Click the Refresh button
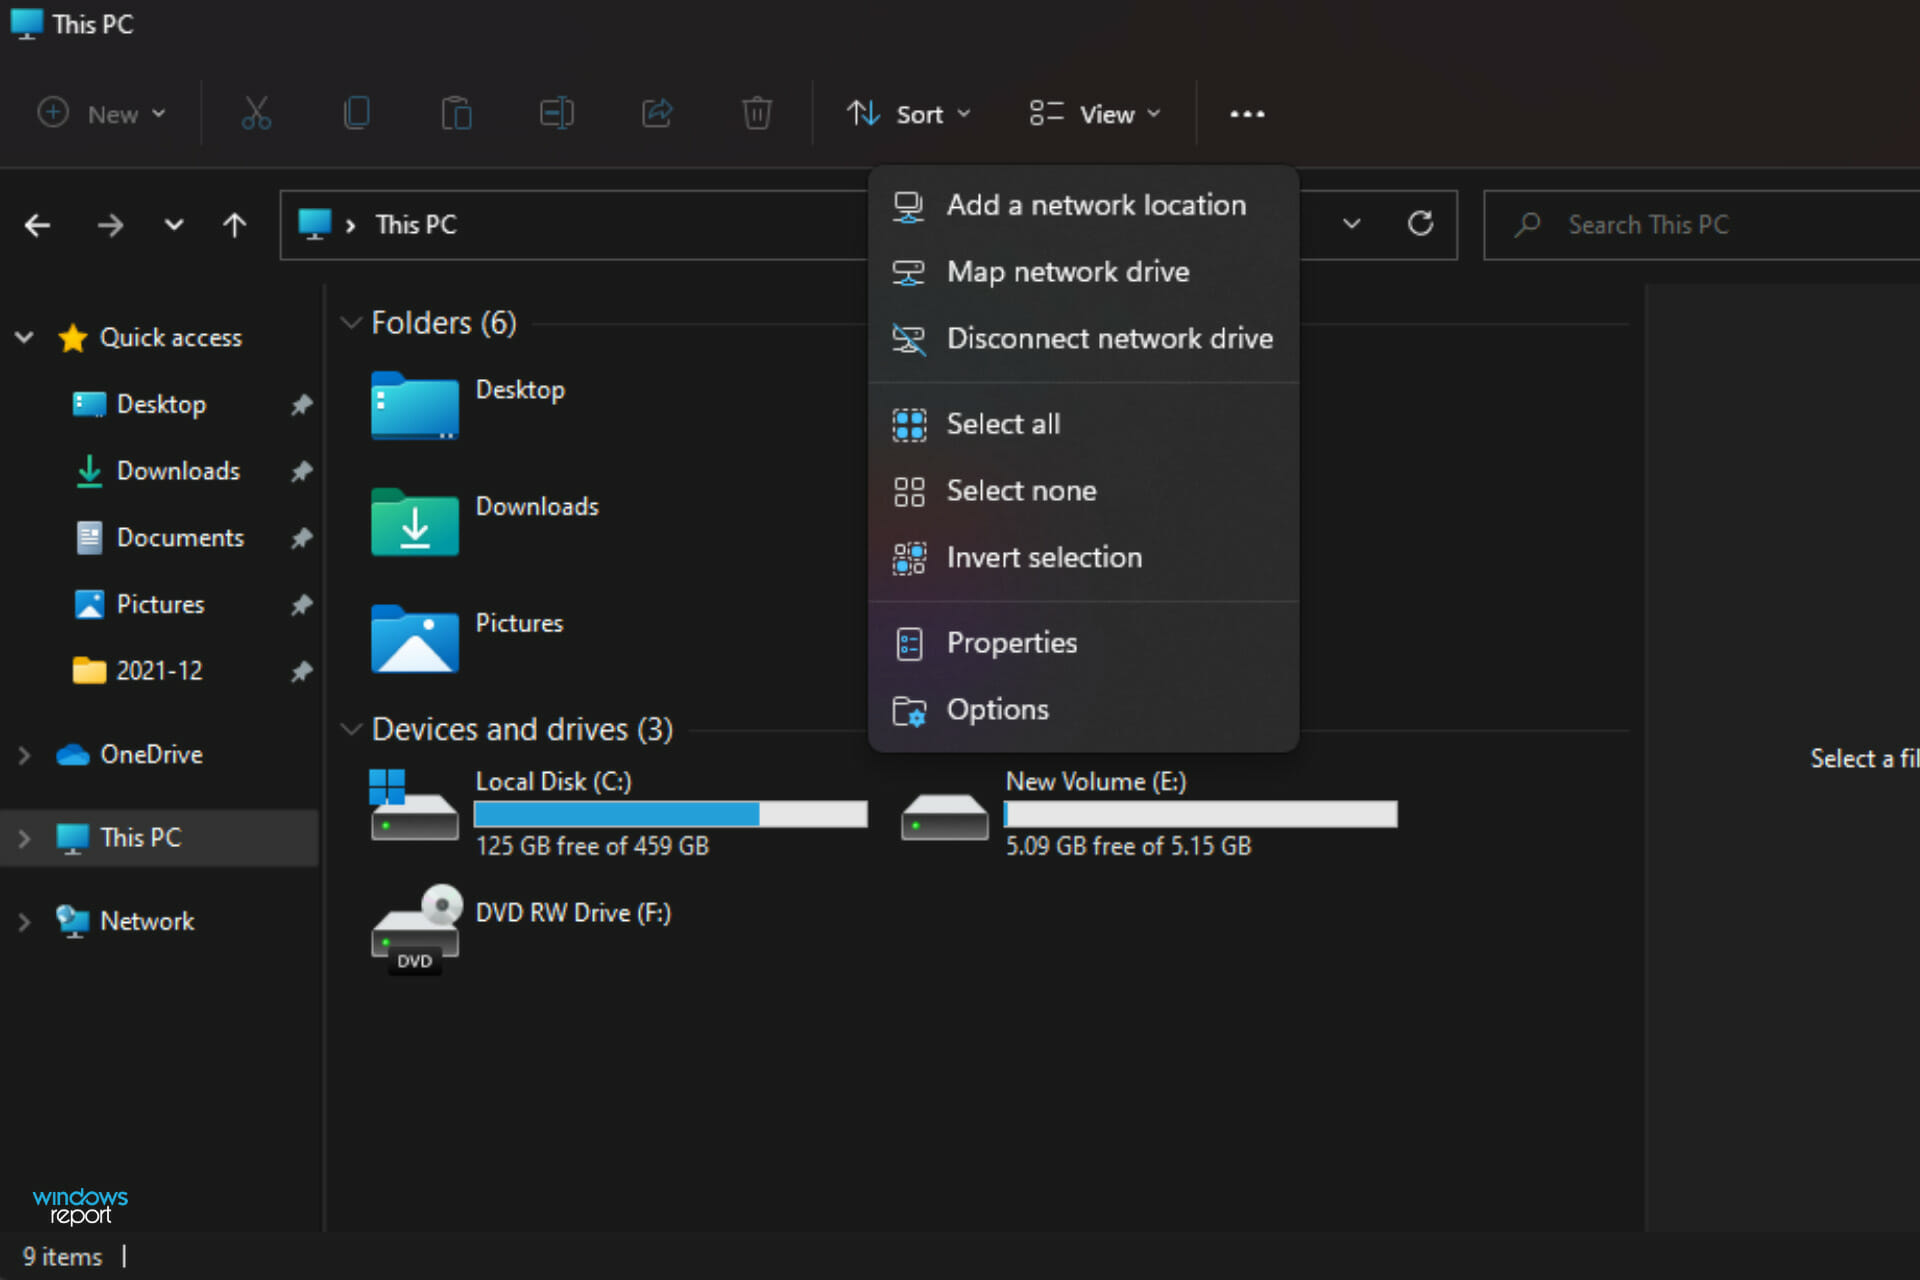The image size is (1920, 1280). pos(1420,224)
